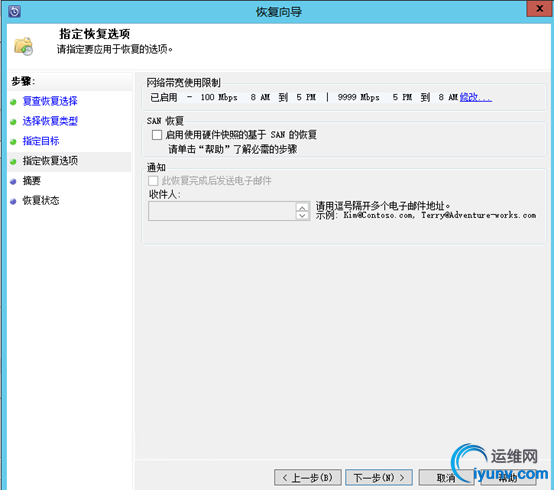Click the green bullet beside 指定目标
This screenshot has width=554, height=490.
(13, 142)
